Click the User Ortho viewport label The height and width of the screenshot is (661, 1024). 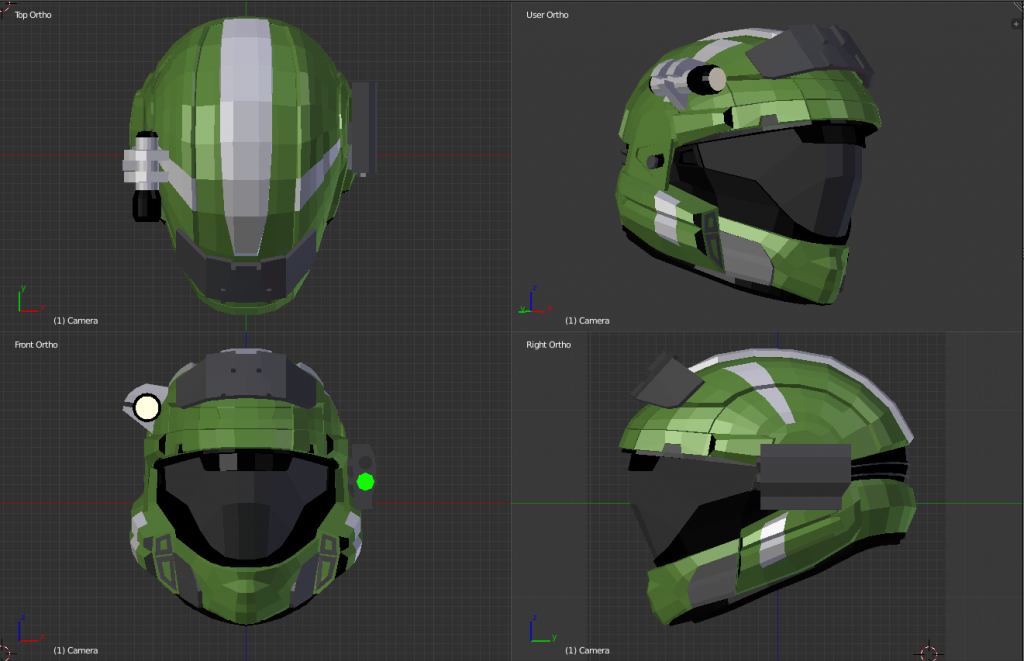[547, 14]
